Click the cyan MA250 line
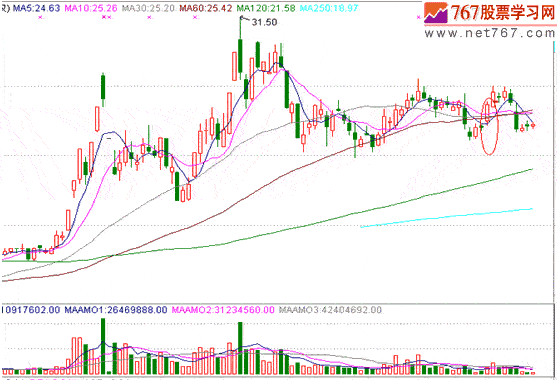This screenshot has height=380, width=557. (x=446, y=217)
